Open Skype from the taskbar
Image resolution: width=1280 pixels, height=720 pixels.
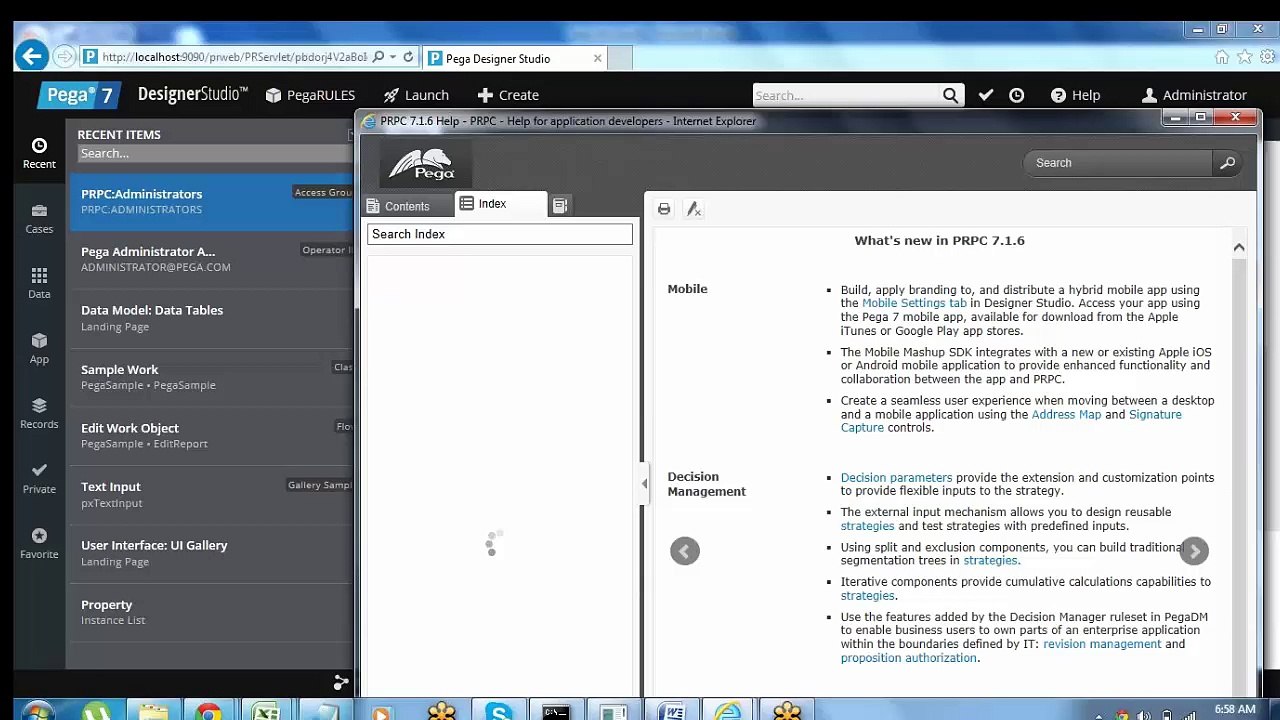(499, 711)
